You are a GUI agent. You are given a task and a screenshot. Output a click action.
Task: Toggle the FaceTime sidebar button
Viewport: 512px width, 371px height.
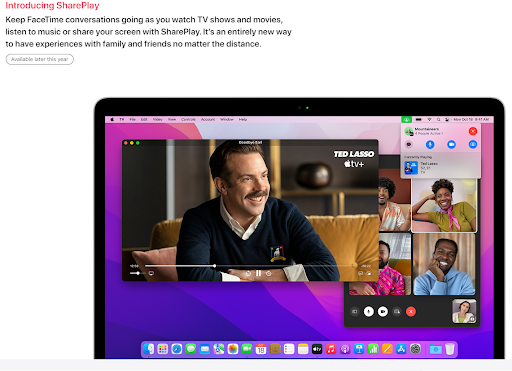354,312
